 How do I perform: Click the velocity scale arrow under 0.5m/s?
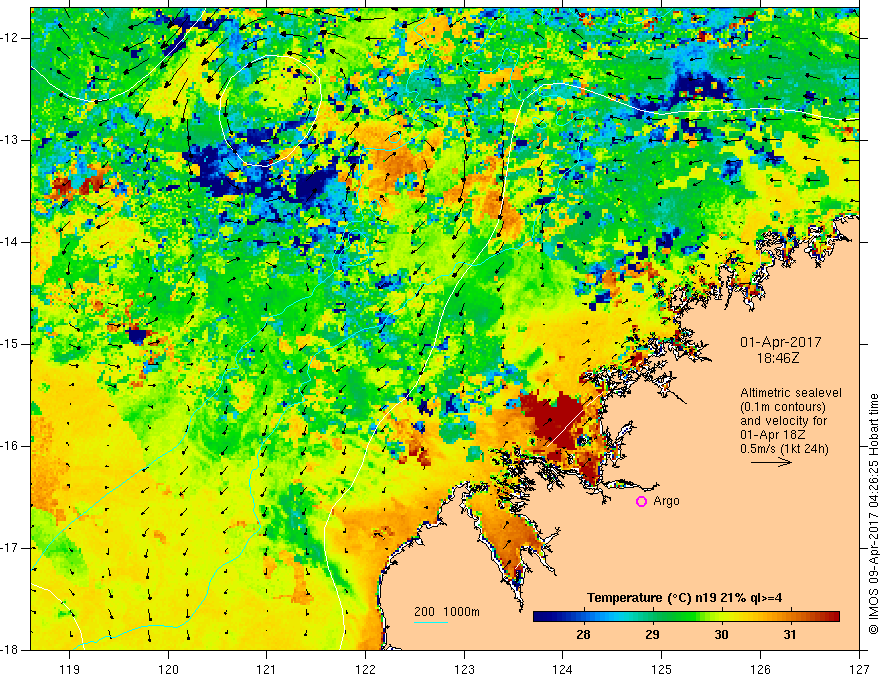click(x=772, y=463)
